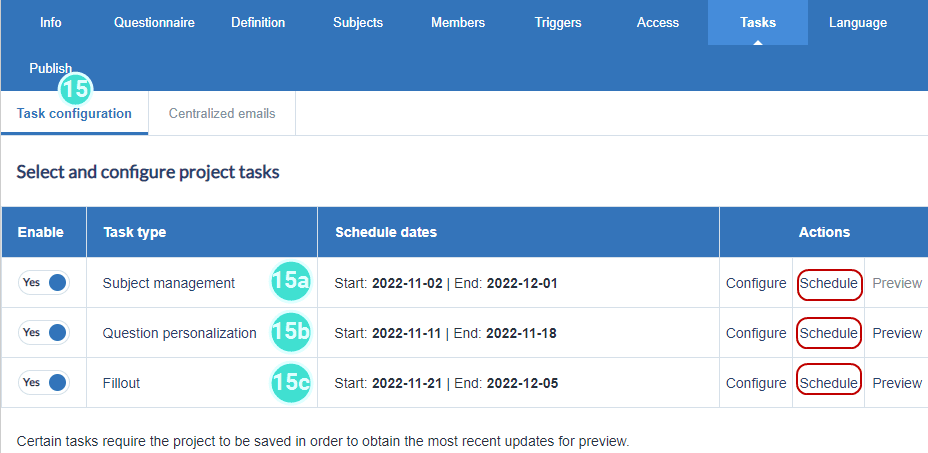Click start date 2022-11-11
Image resolution: width=928 pixels, height=453 pixels.
click(x=407, y=333)
